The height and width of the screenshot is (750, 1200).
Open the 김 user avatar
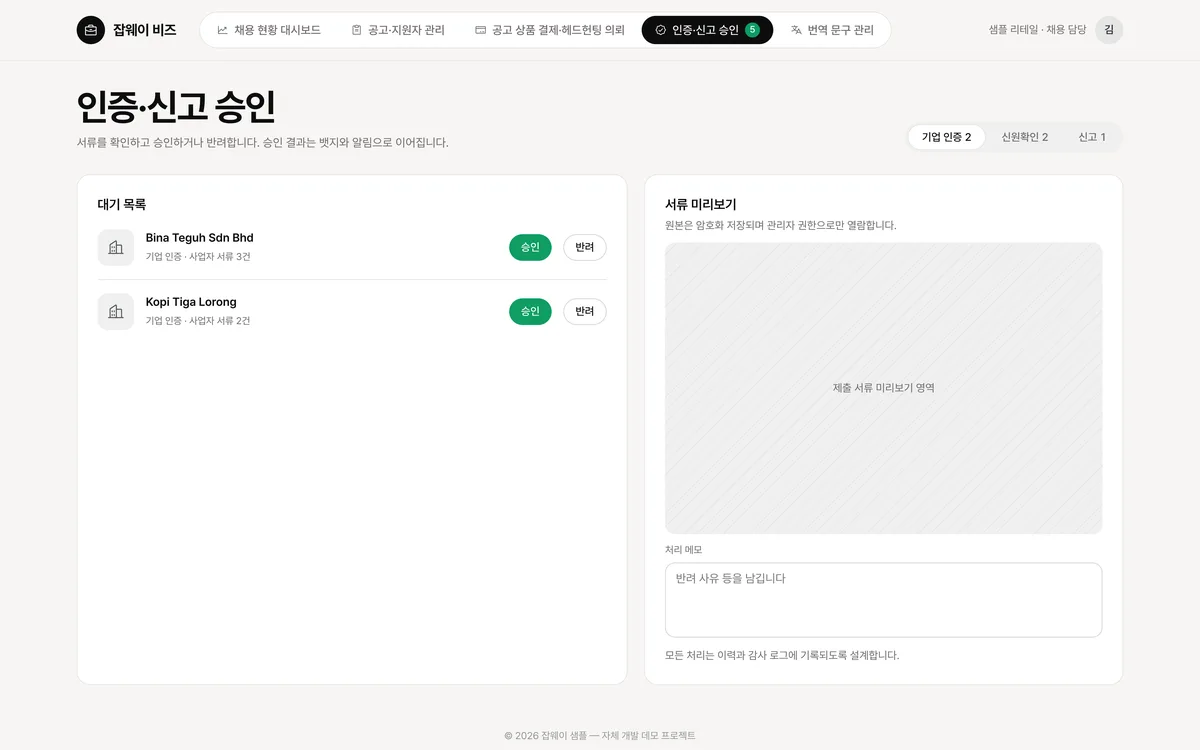point(1109,30)
